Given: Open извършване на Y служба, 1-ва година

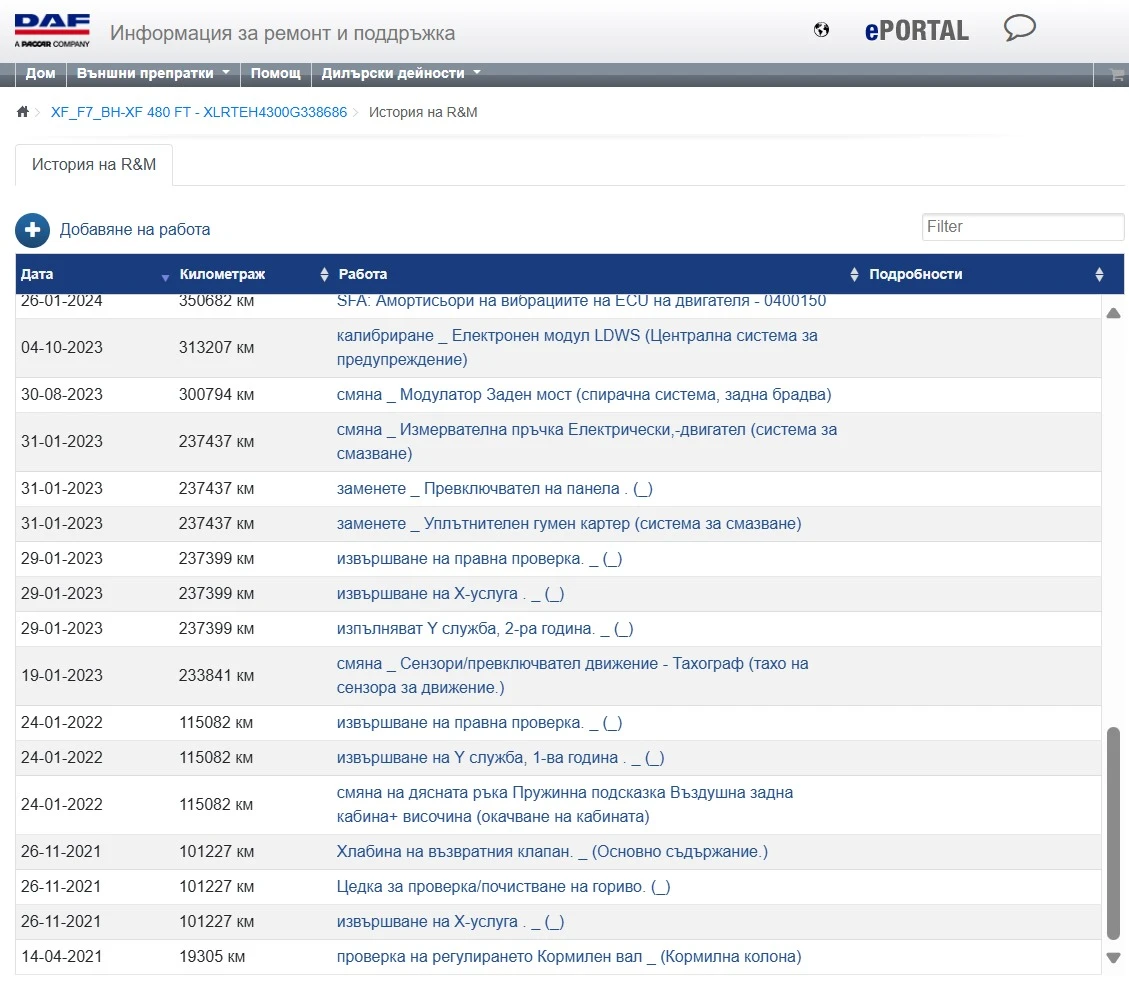Looking at the screenshot, I should tap(500, 757).
